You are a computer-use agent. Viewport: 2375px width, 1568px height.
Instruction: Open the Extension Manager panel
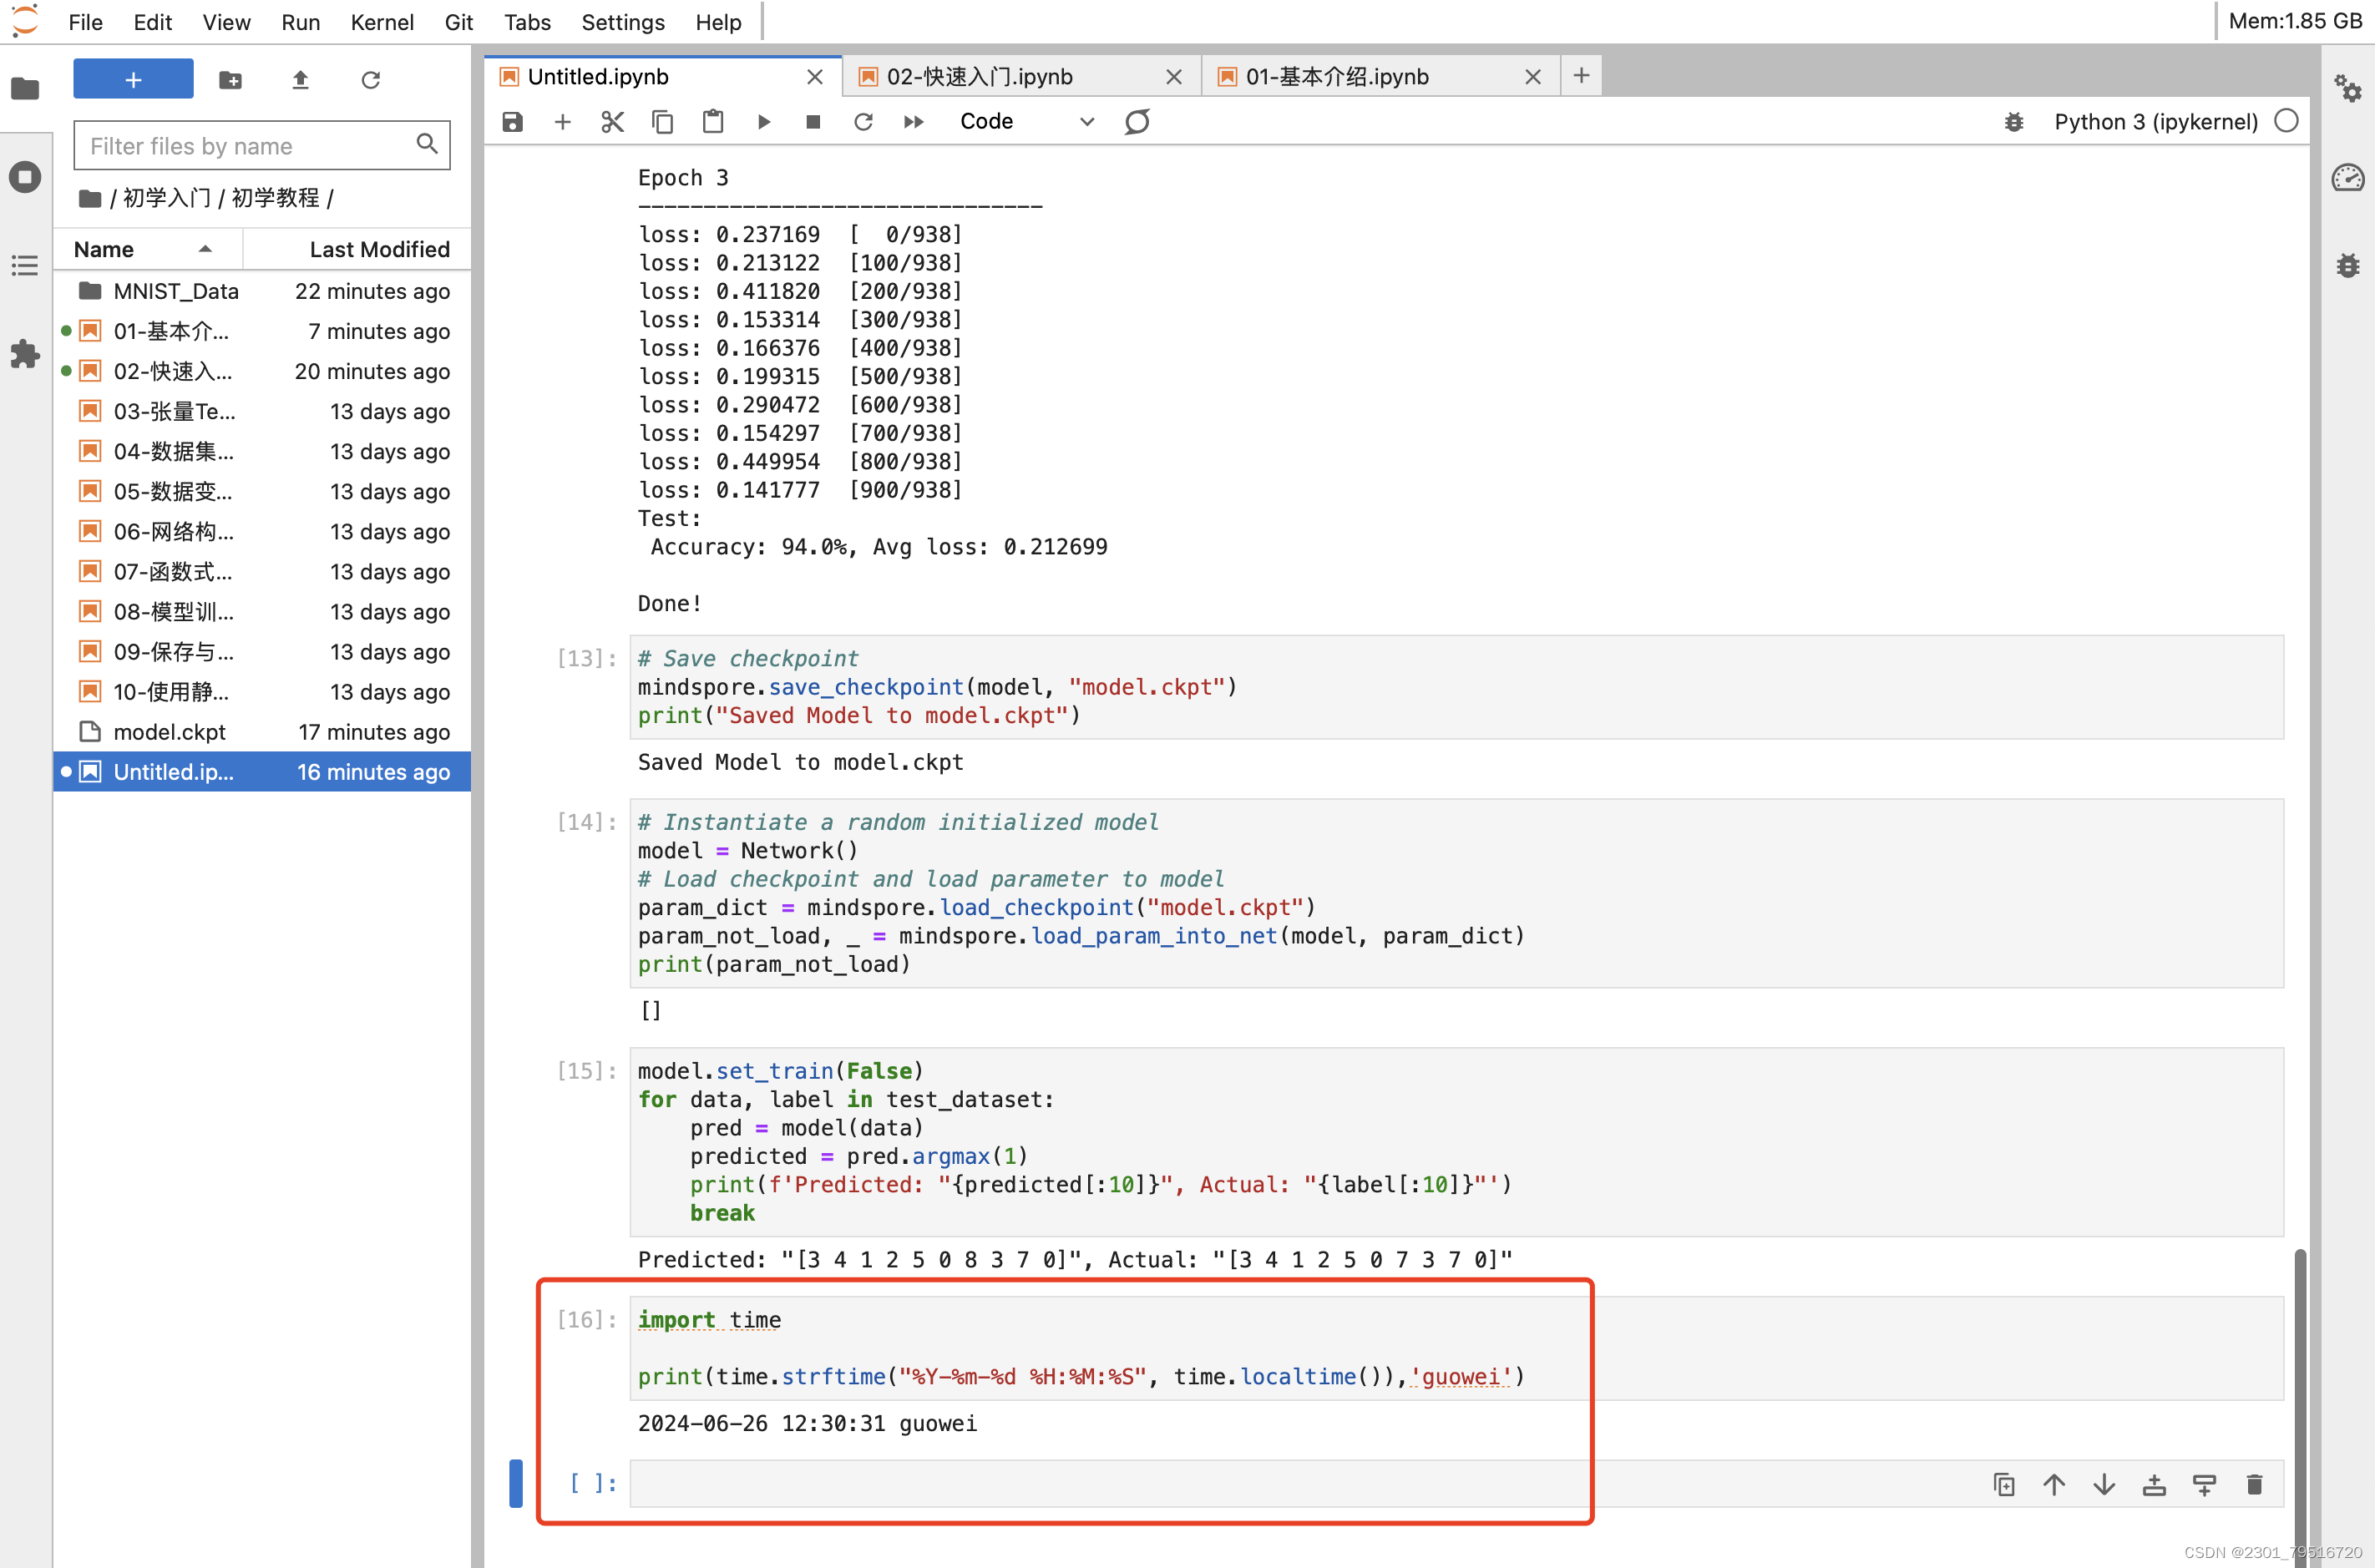tap(25, 354)
